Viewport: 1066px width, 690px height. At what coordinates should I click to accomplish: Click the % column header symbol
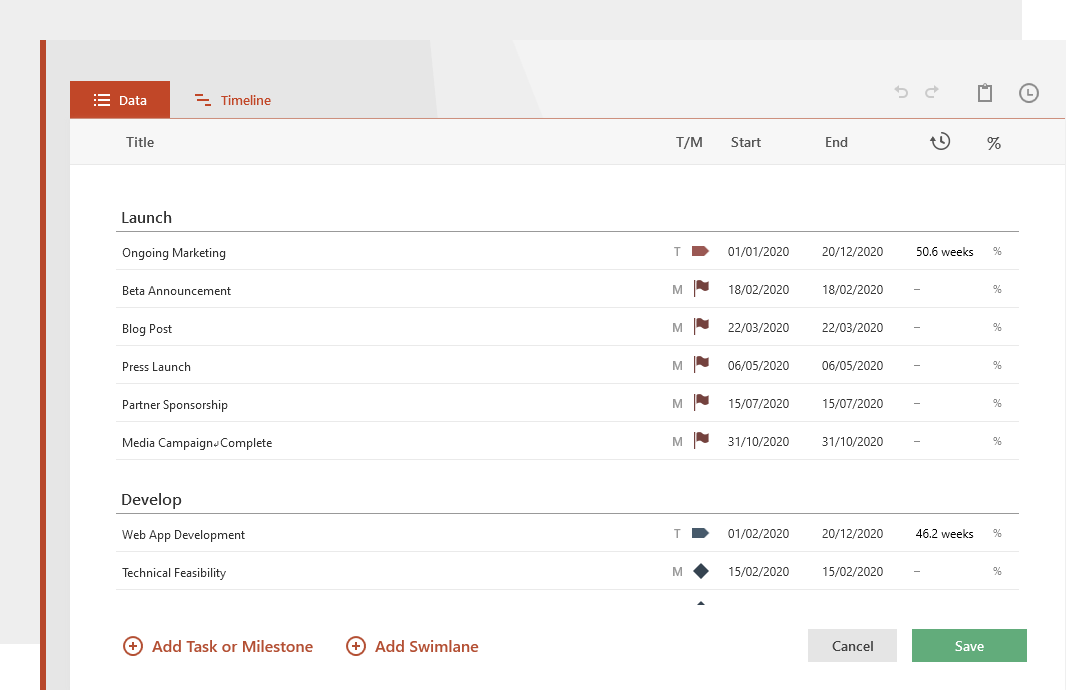pyautogui.click(x=994, y=142)
